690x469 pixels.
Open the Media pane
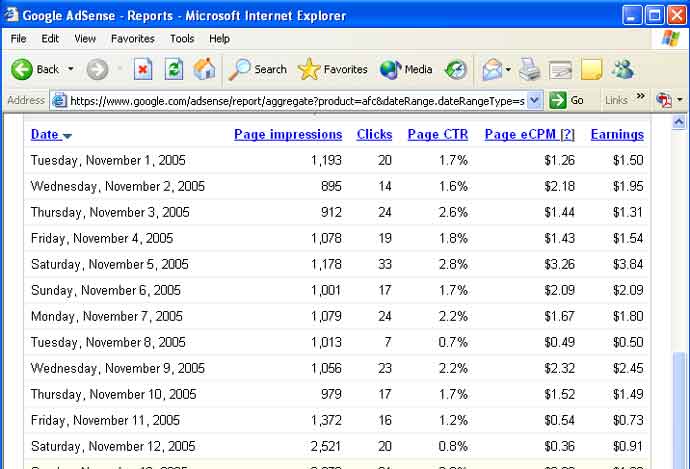pyautogui.click(x=406, y=69)
